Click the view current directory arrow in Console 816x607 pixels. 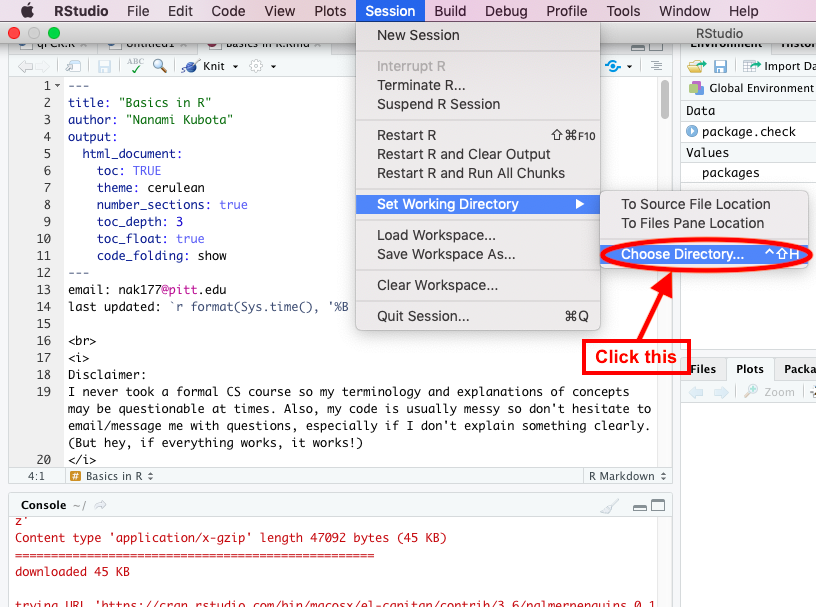(x=100, y=504)
